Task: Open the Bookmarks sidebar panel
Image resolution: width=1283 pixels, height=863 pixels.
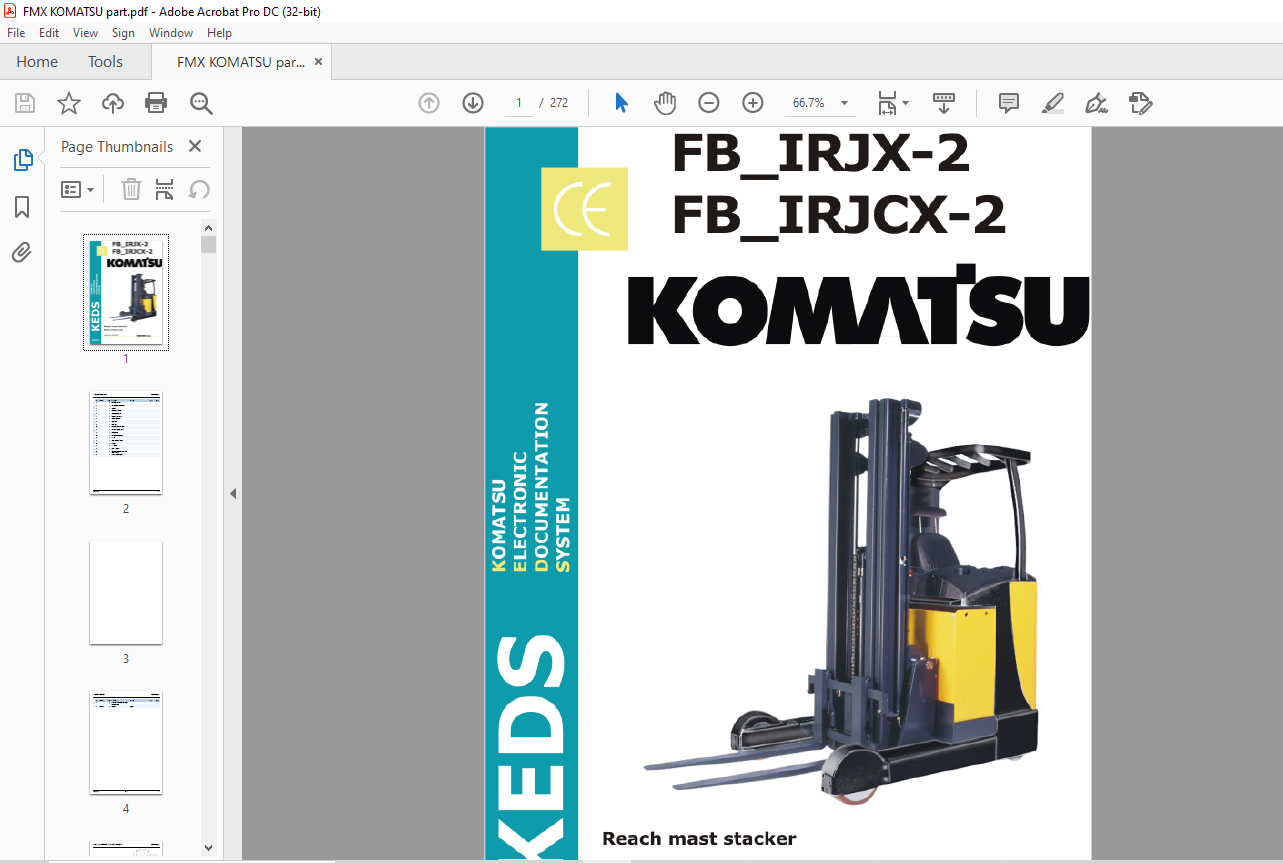Action: pyautogui.click(x=22, y=207)
